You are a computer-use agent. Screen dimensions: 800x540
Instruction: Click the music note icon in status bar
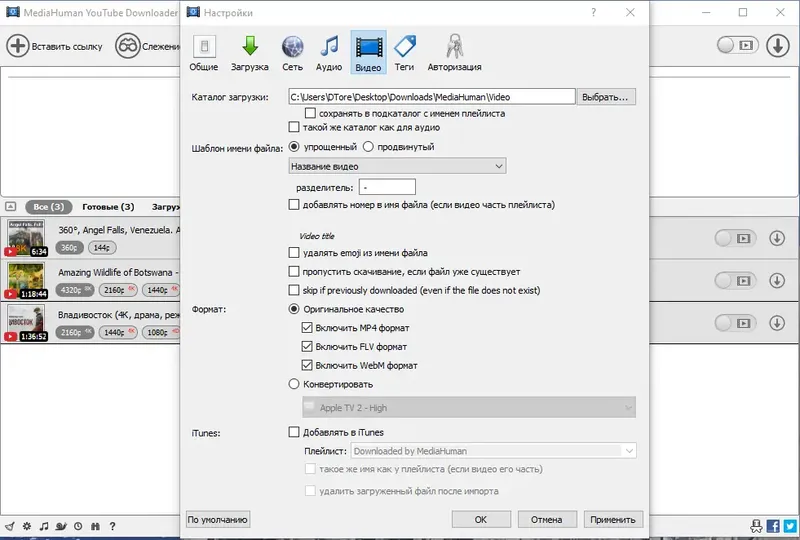click(44, 526)
